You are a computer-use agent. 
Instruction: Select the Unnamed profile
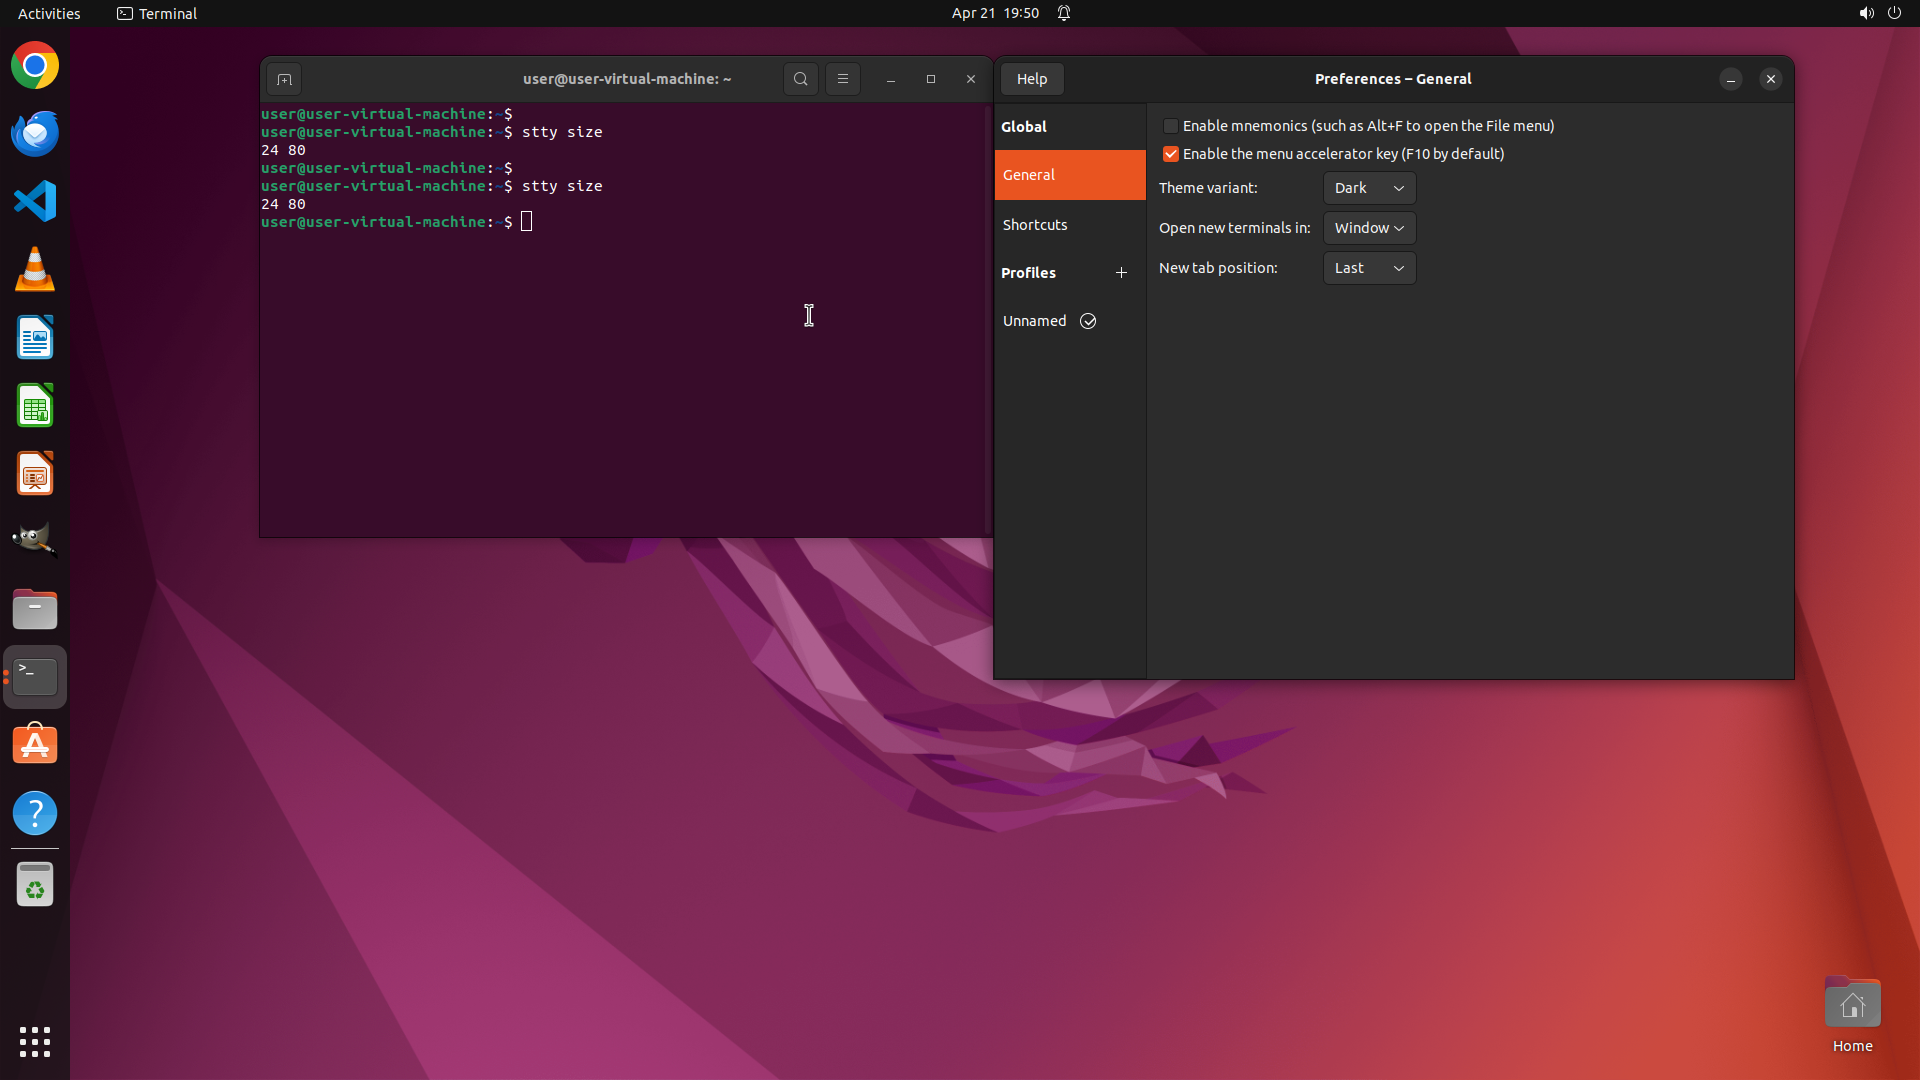[1034, 321]
